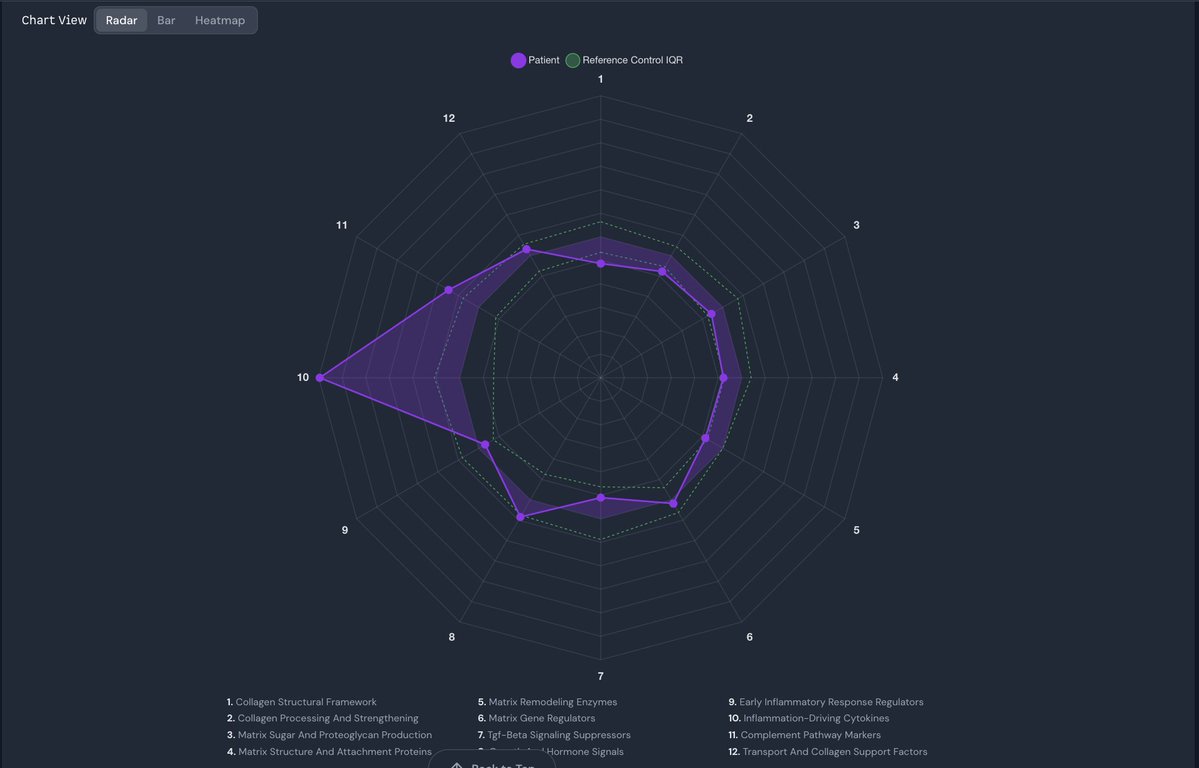Select the patient data point on axis 11
Screen dimensions: 1199x768
click(x=449, y=290)
